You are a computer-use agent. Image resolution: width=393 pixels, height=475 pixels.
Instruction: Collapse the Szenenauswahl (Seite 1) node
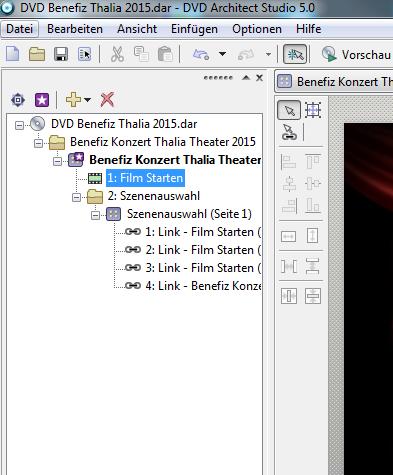[x=96, y=215]
